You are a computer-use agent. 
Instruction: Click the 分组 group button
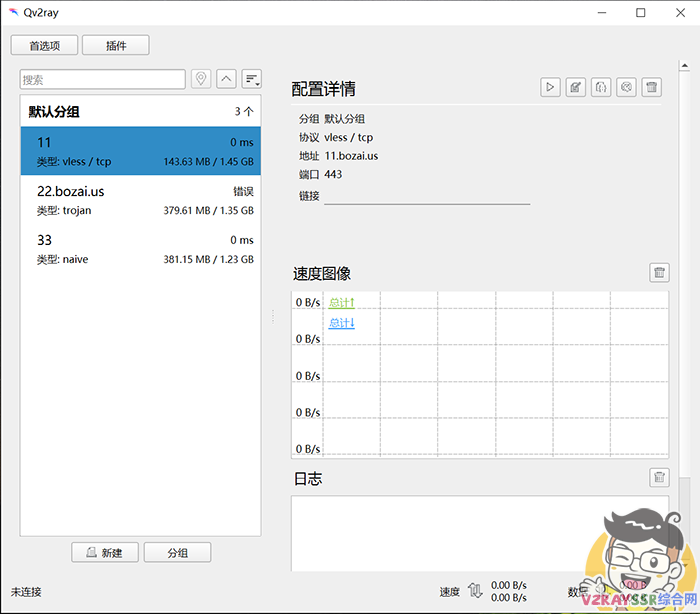pos(177,552)
